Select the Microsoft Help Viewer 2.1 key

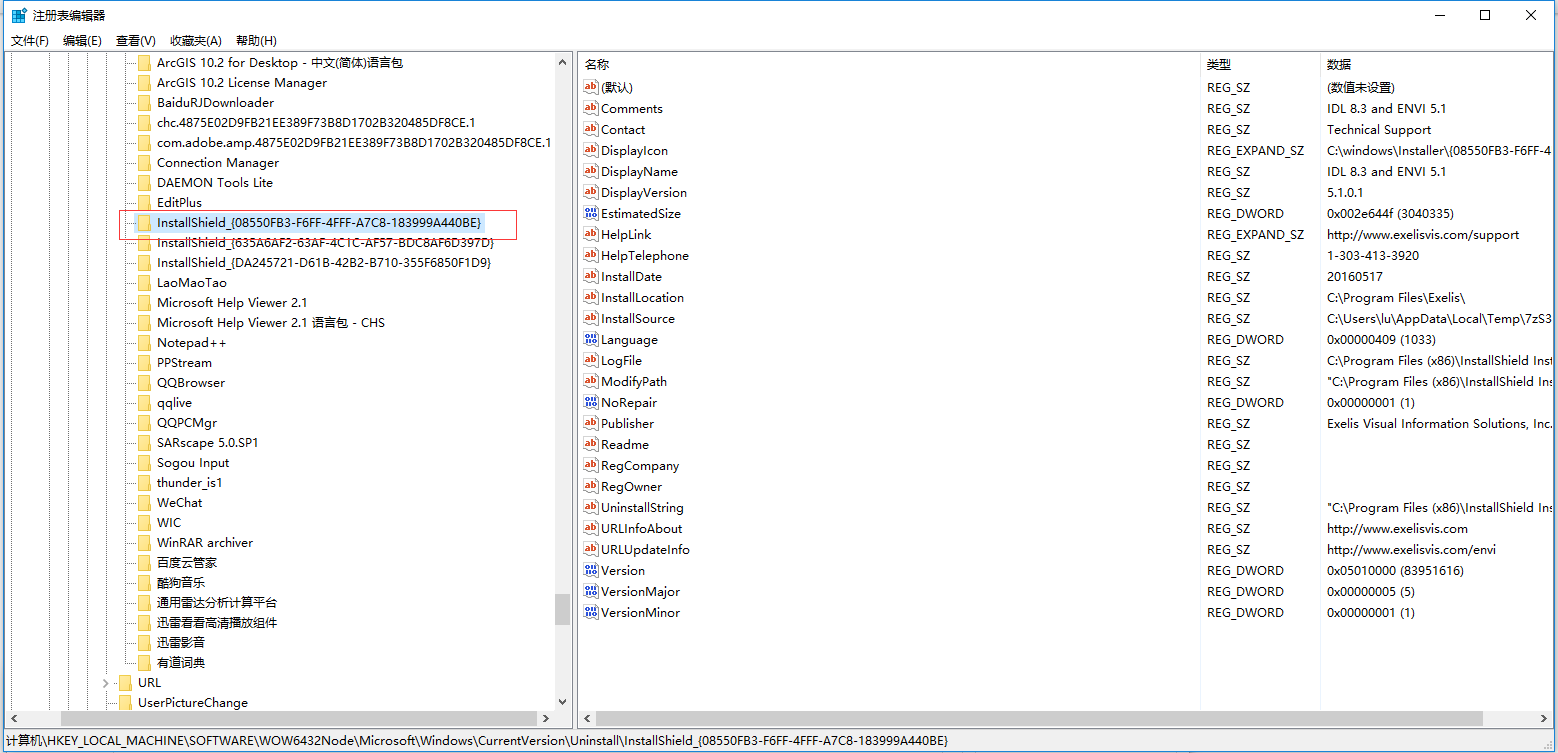(x=232, y=303)
